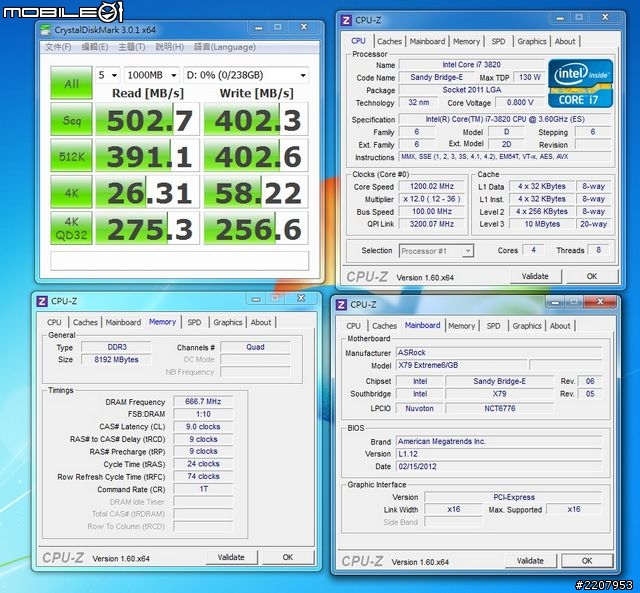Click the Seq write result 402.3
This screenshot has width=640, height=593.
point(256,120)
